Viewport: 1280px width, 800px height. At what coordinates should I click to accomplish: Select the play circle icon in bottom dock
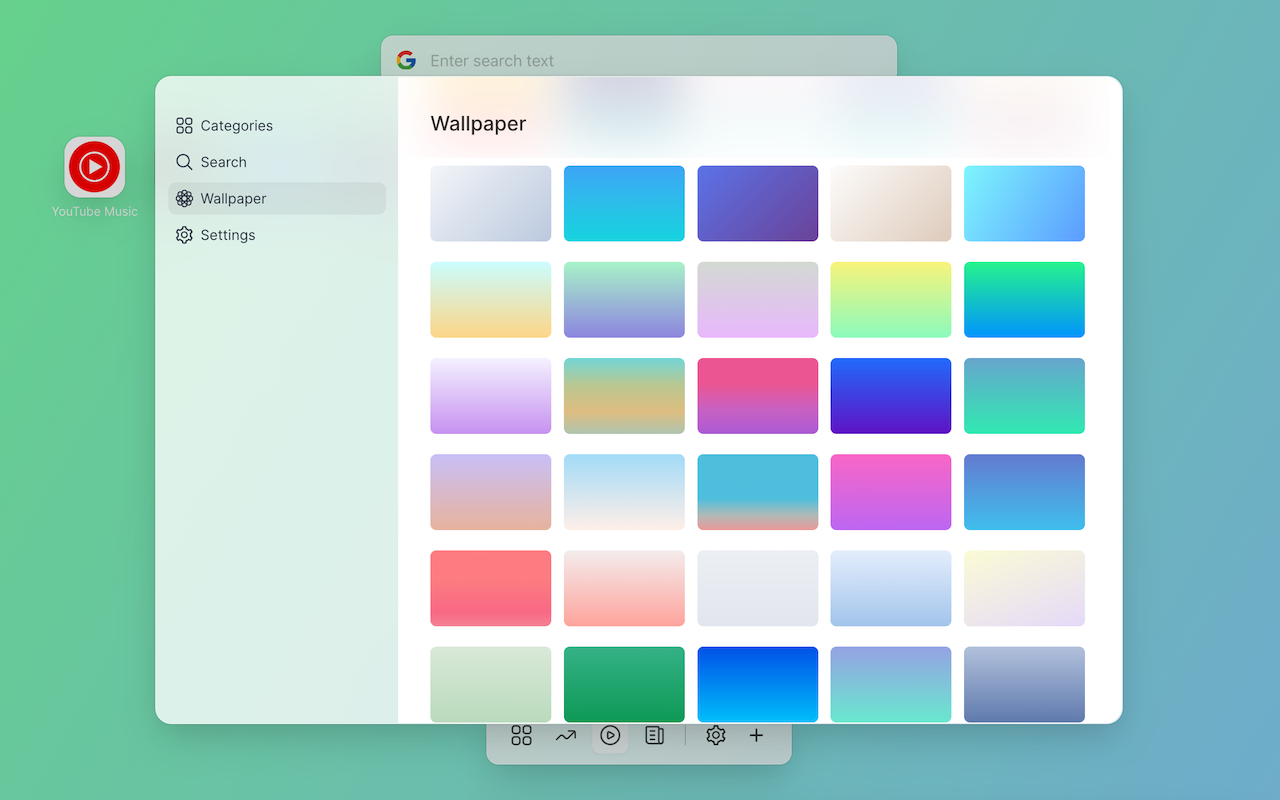(x=610, y=735)
